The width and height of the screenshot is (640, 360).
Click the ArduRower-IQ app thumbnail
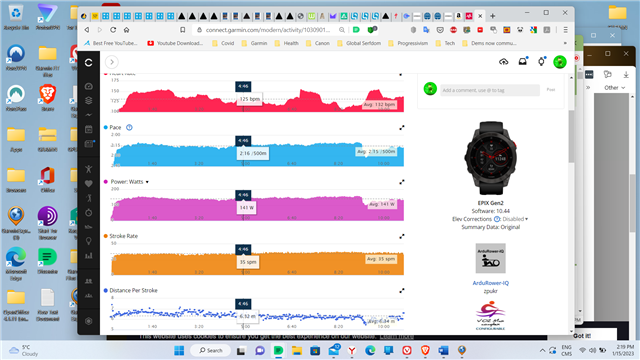pos(491,258)
